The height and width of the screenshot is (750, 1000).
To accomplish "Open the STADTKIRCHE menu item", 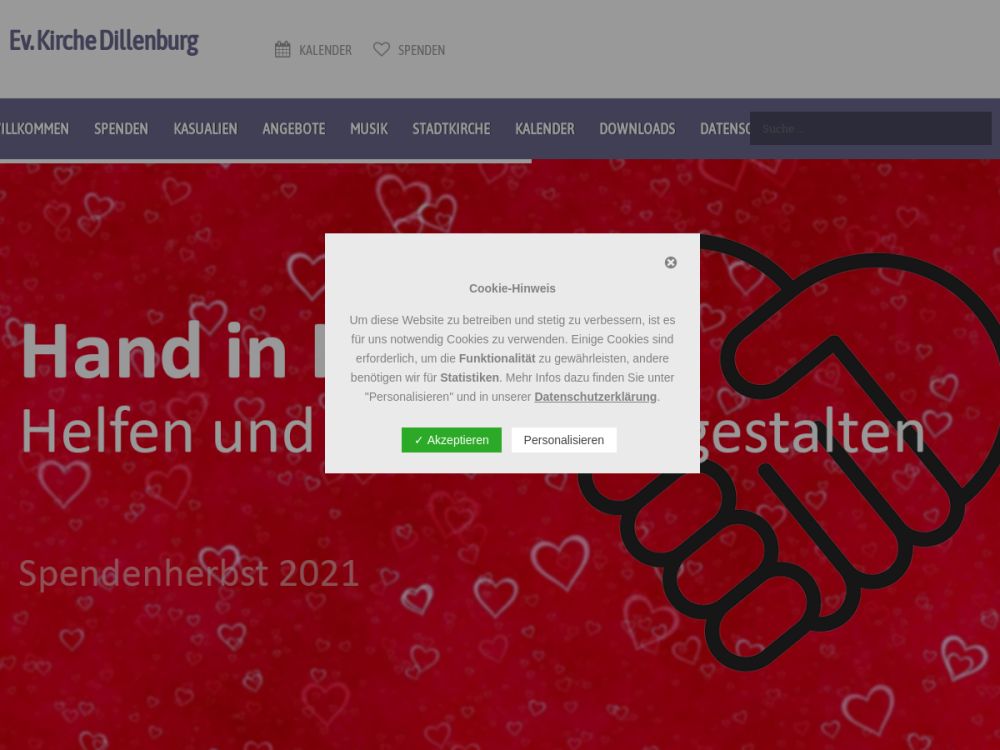I will [451, 129].
